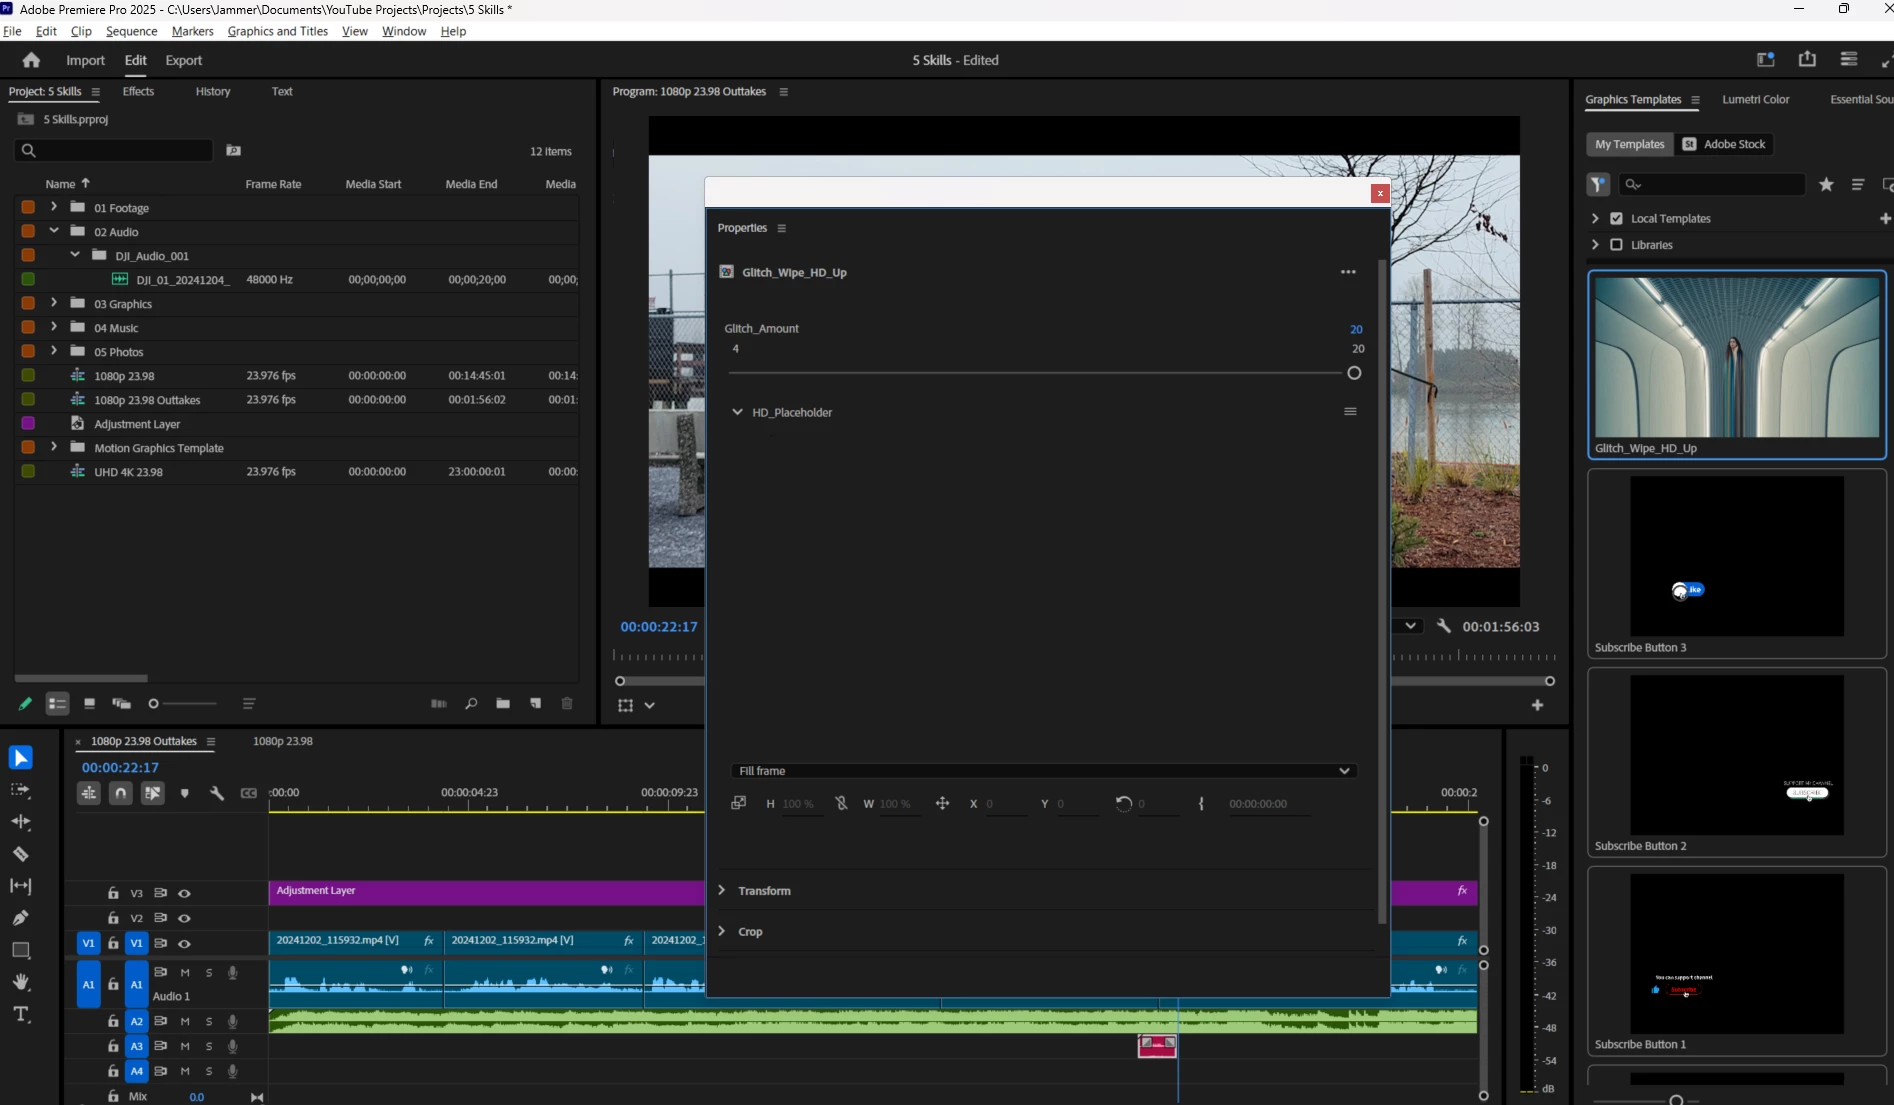
Task: Select the Slip tool
Action: click(x=21, y=886)
